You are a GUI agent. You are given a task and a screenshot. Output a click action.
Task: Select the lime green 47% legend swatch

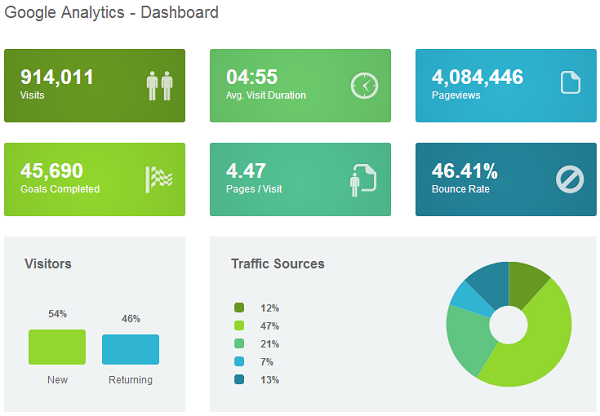pyautogui.click(x=239, y=326)
